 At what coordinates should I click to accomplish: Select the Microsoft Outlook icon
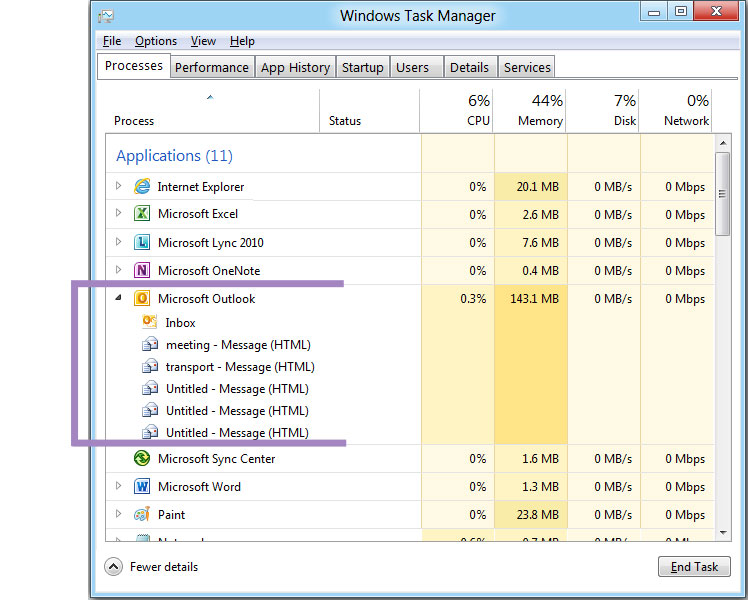click(142, 298)
